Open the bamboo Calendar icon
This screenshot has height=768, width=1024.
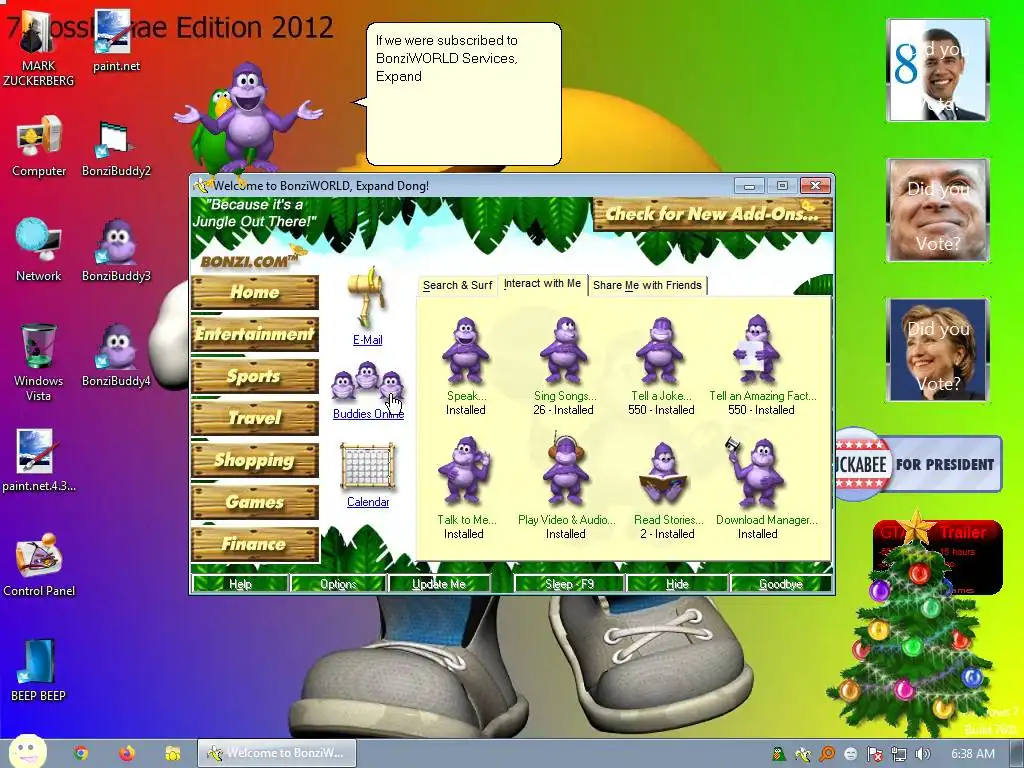[368, 467]
